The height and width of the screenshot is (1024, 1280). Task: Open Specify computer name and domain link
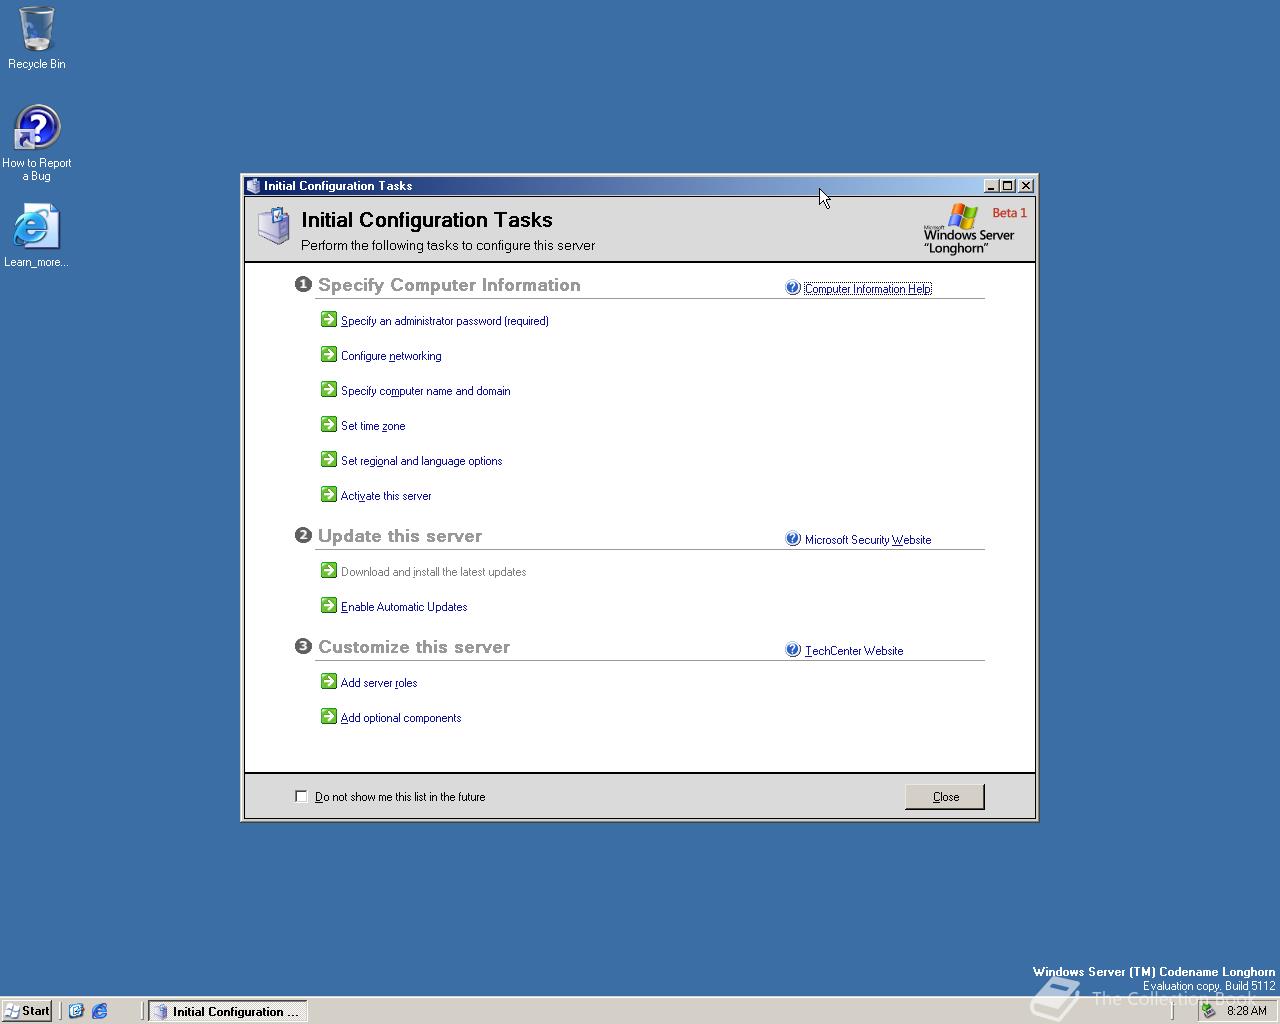coord(426,391)
